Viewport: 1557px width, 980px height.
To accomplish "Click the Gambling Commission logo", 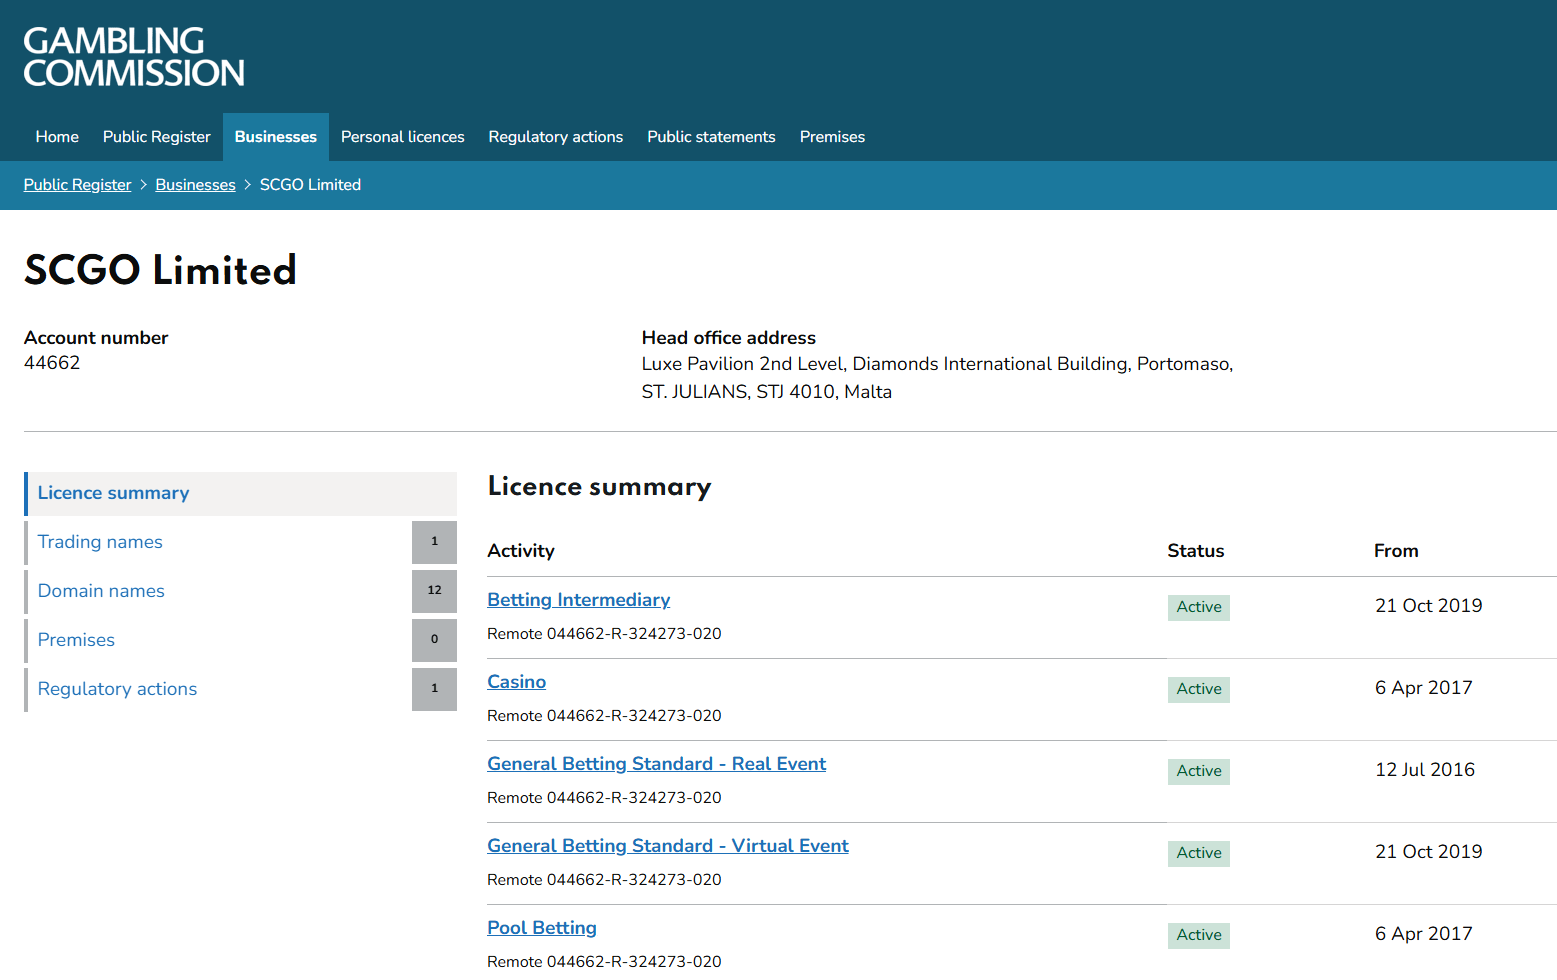I will click(134, 57).
